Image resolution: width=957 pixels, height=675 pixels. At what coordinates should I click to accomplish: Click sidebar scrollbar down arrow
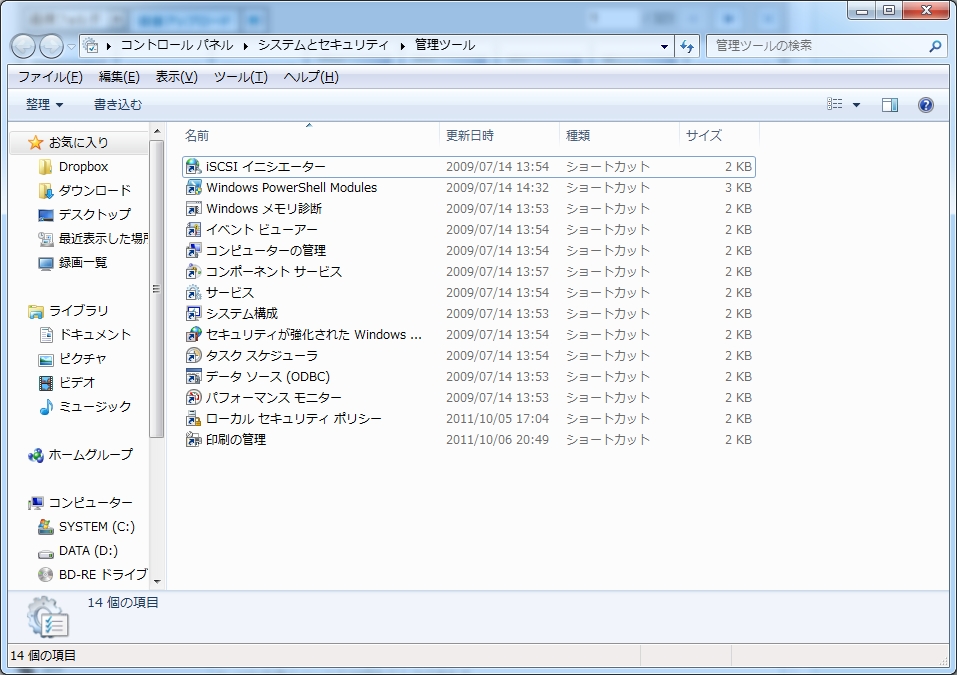(157, 582)
